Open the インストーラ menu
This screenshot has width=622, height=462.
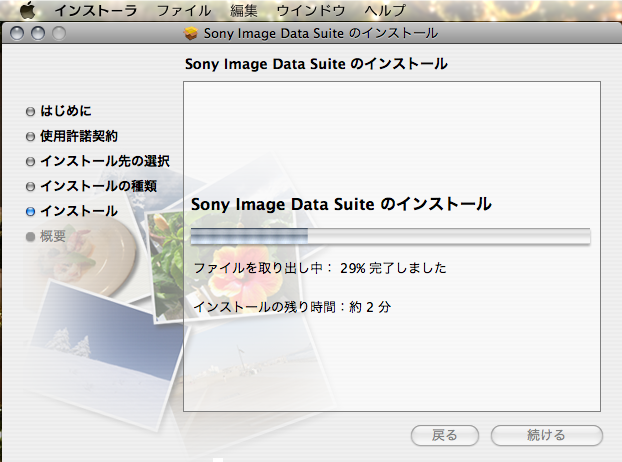click(95, 11)
